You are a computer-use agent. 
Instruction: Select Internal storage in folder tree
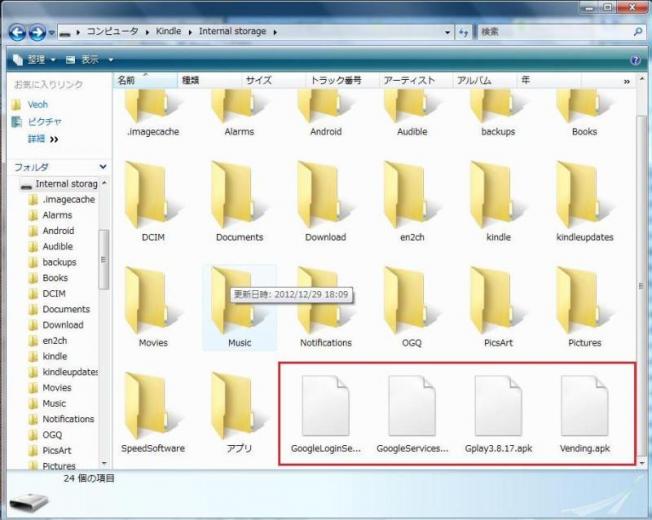[x=60, y=184]
